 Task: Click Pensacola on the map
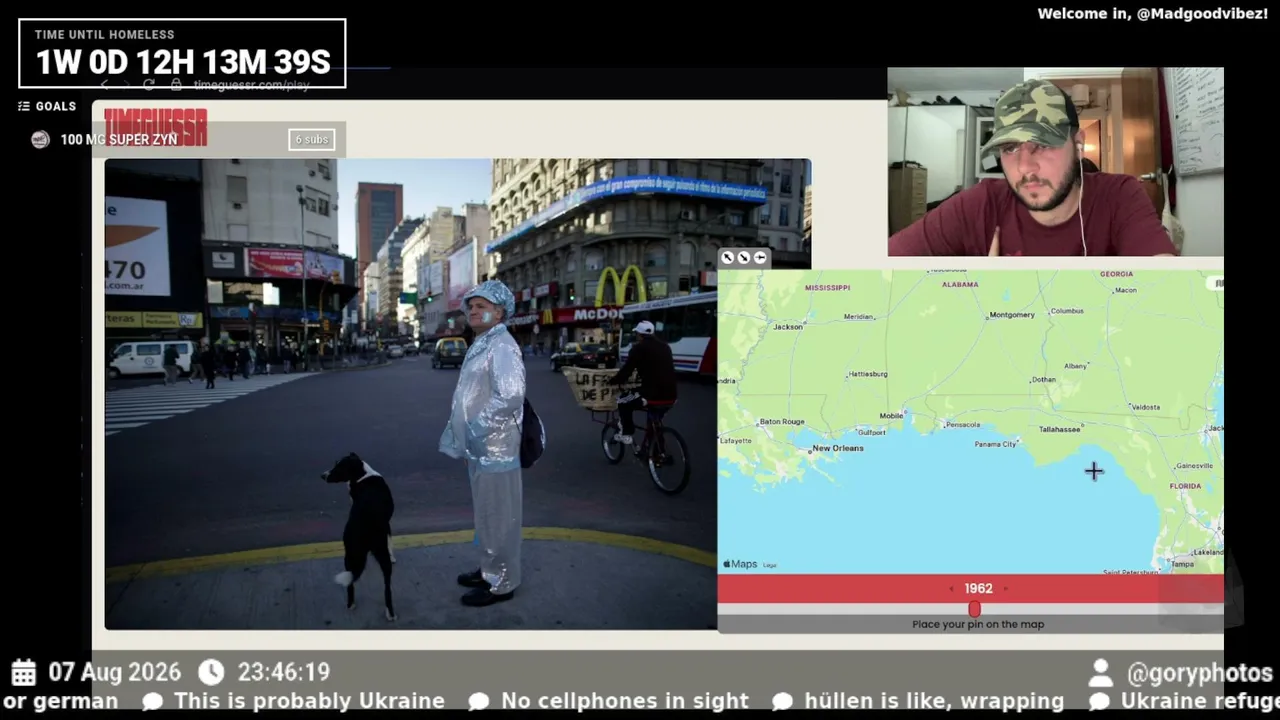[x=963, y=425]
